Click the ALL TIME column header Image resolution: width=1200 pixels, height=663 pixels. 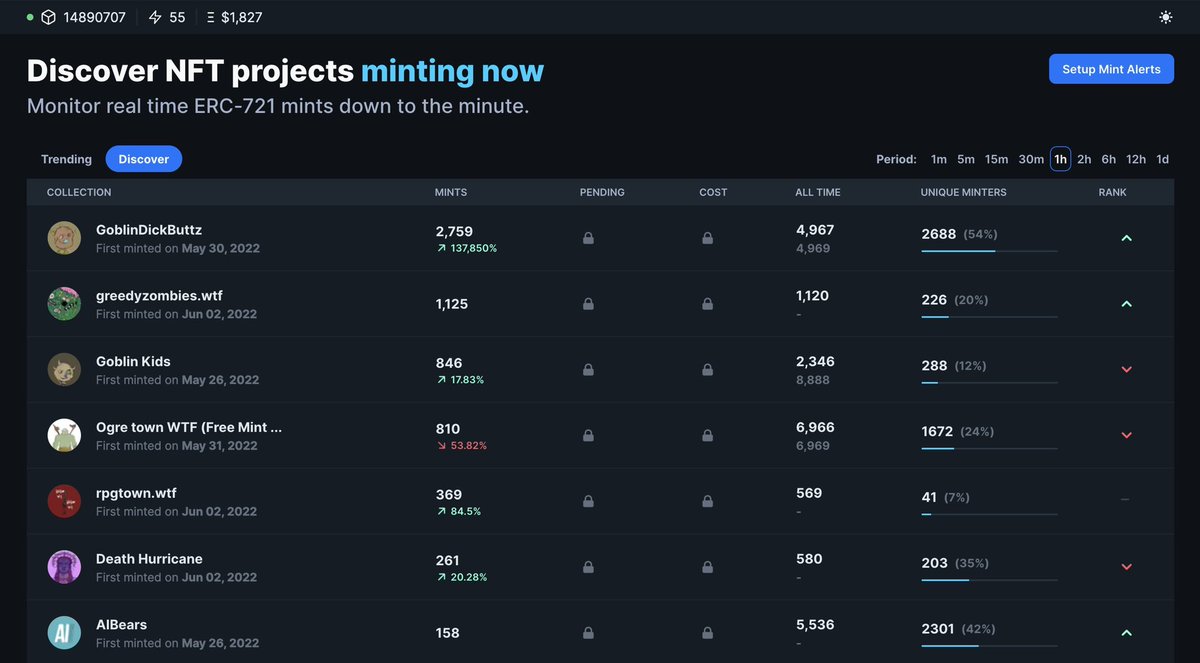pos(818,192)
